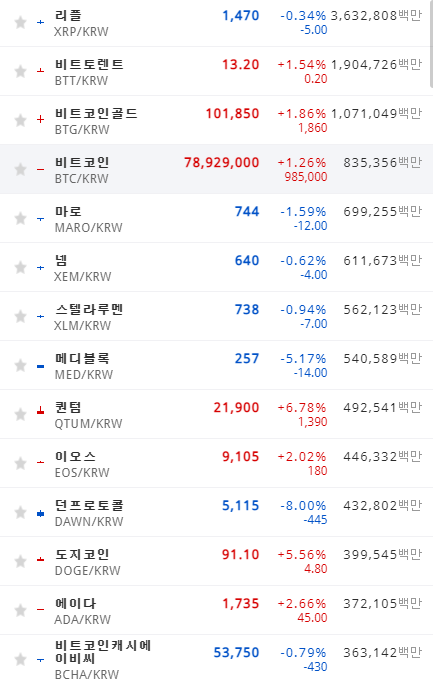Click the candlestick icon next to MED/KRW
The image size is (433, 681).
40,367
